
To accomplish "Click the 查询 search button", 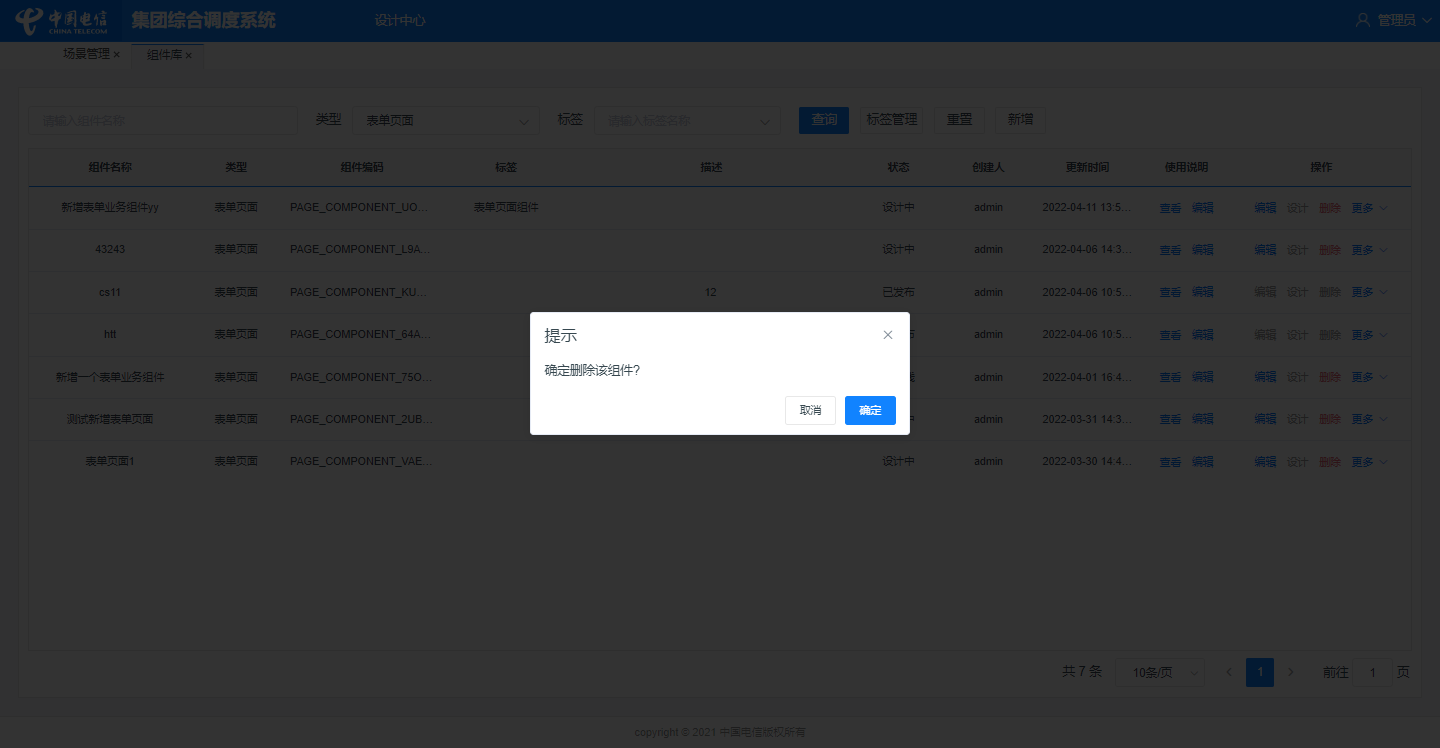I will click(x=824, y=120).
